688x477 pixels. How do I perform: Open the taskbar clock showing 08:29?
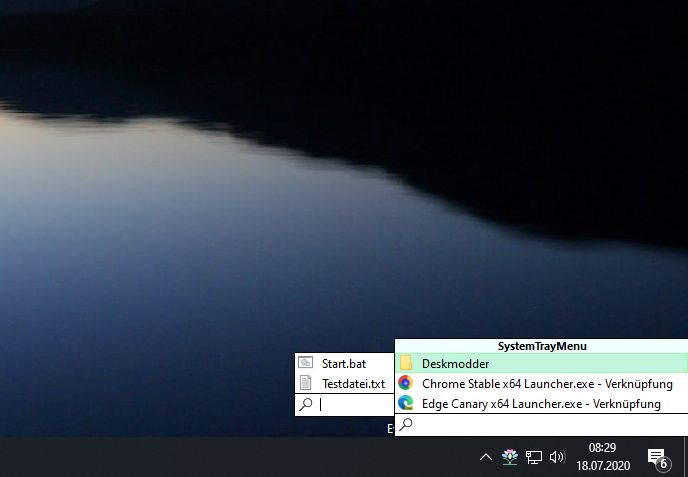[x=602, y=457]
